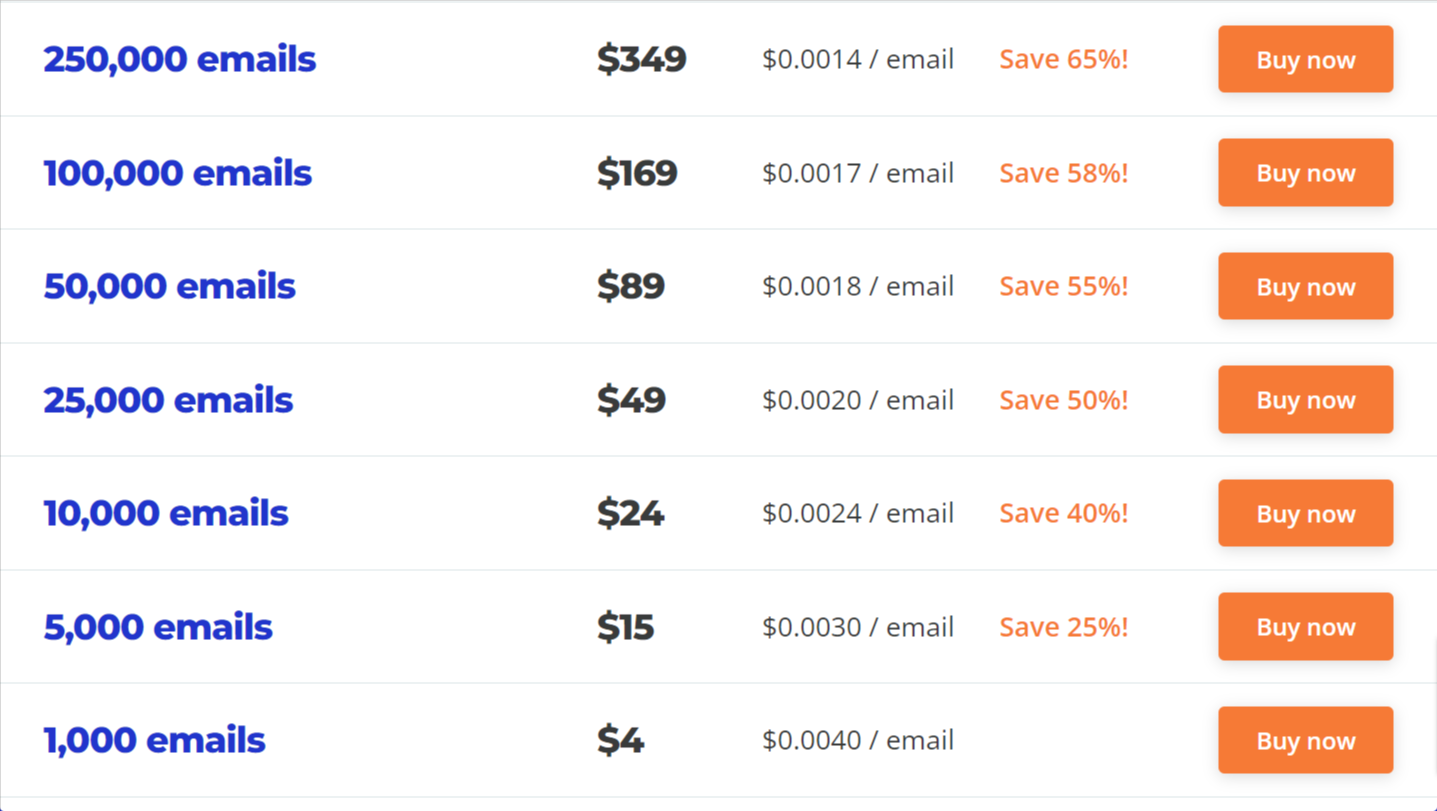Buy the 5,000 emails bundle

[1305, 627]
